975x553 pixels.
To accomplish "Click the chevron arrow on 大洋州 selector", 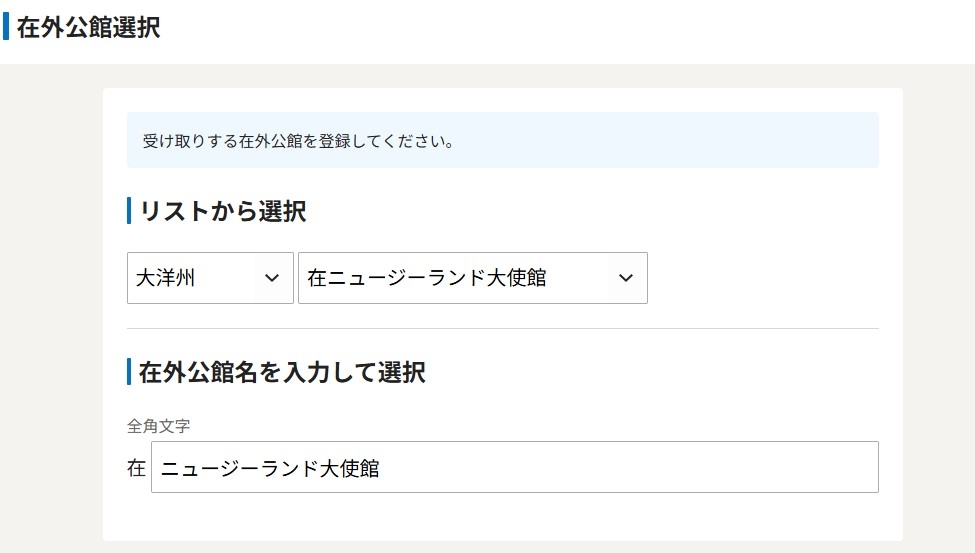I will pyautogui.click(x=270, y=278).
